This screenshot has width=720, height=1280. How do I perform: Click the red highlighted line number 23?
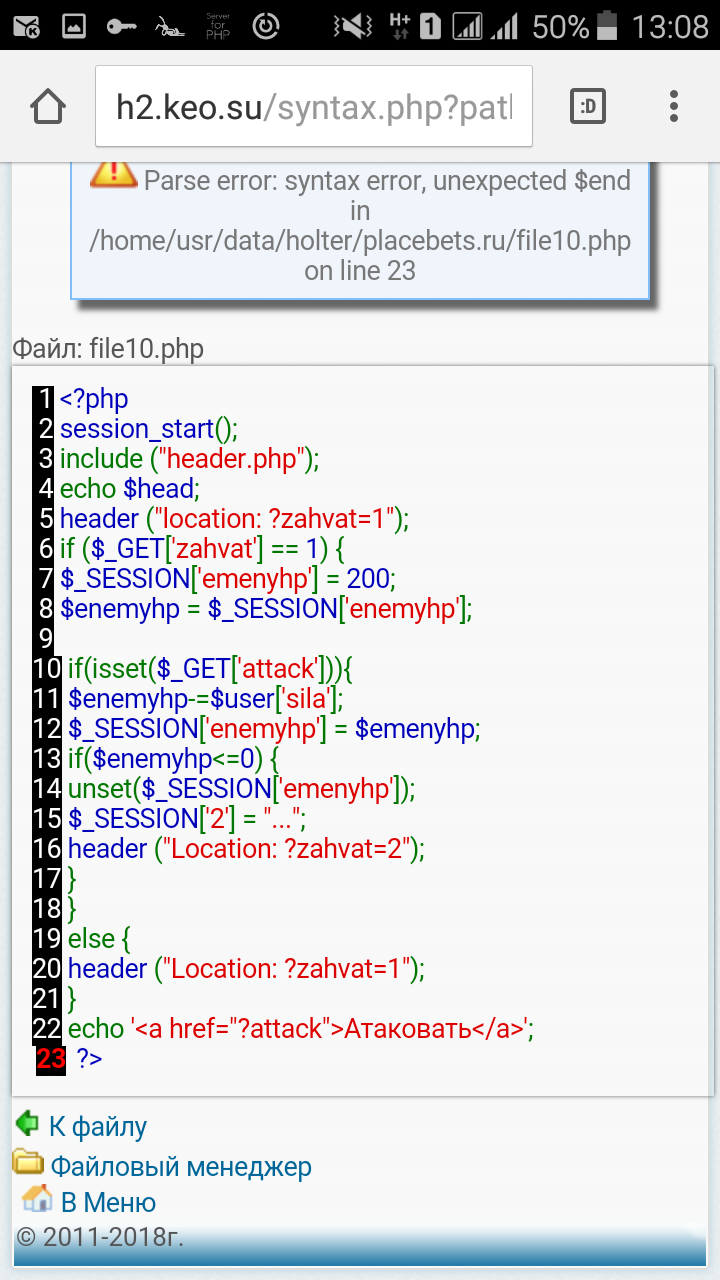point(51,1059)
